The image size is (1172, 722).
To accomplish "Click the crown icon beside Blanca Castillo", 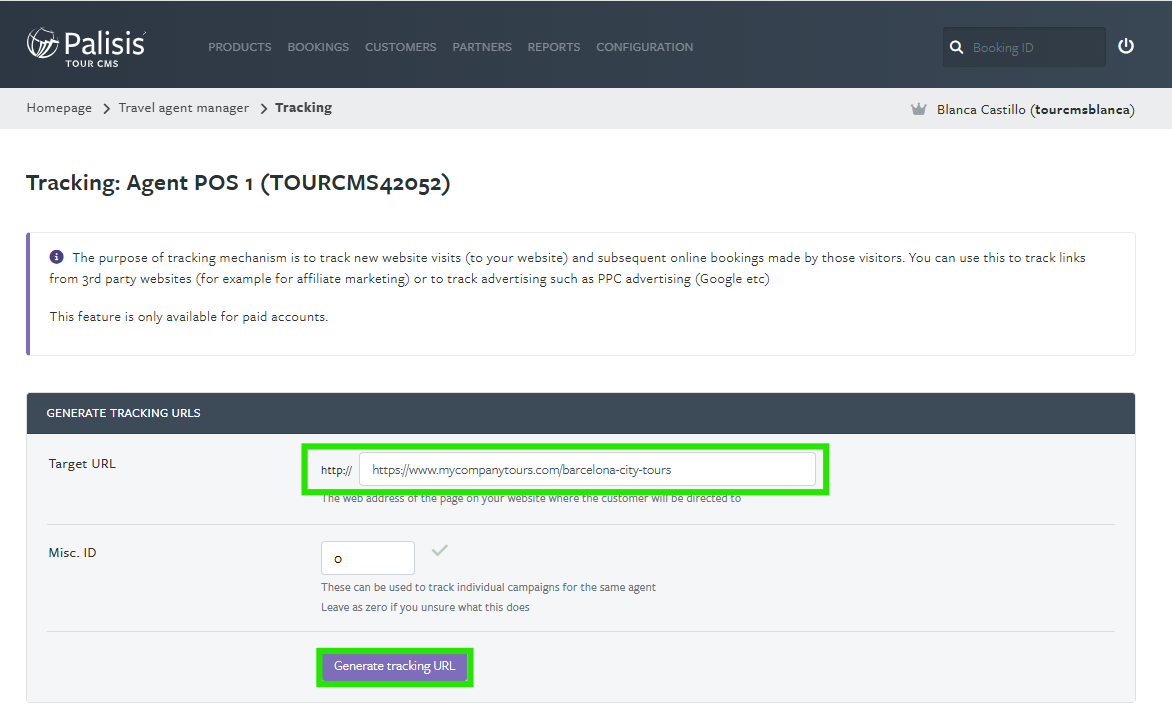I will click(x=919, y=109).
